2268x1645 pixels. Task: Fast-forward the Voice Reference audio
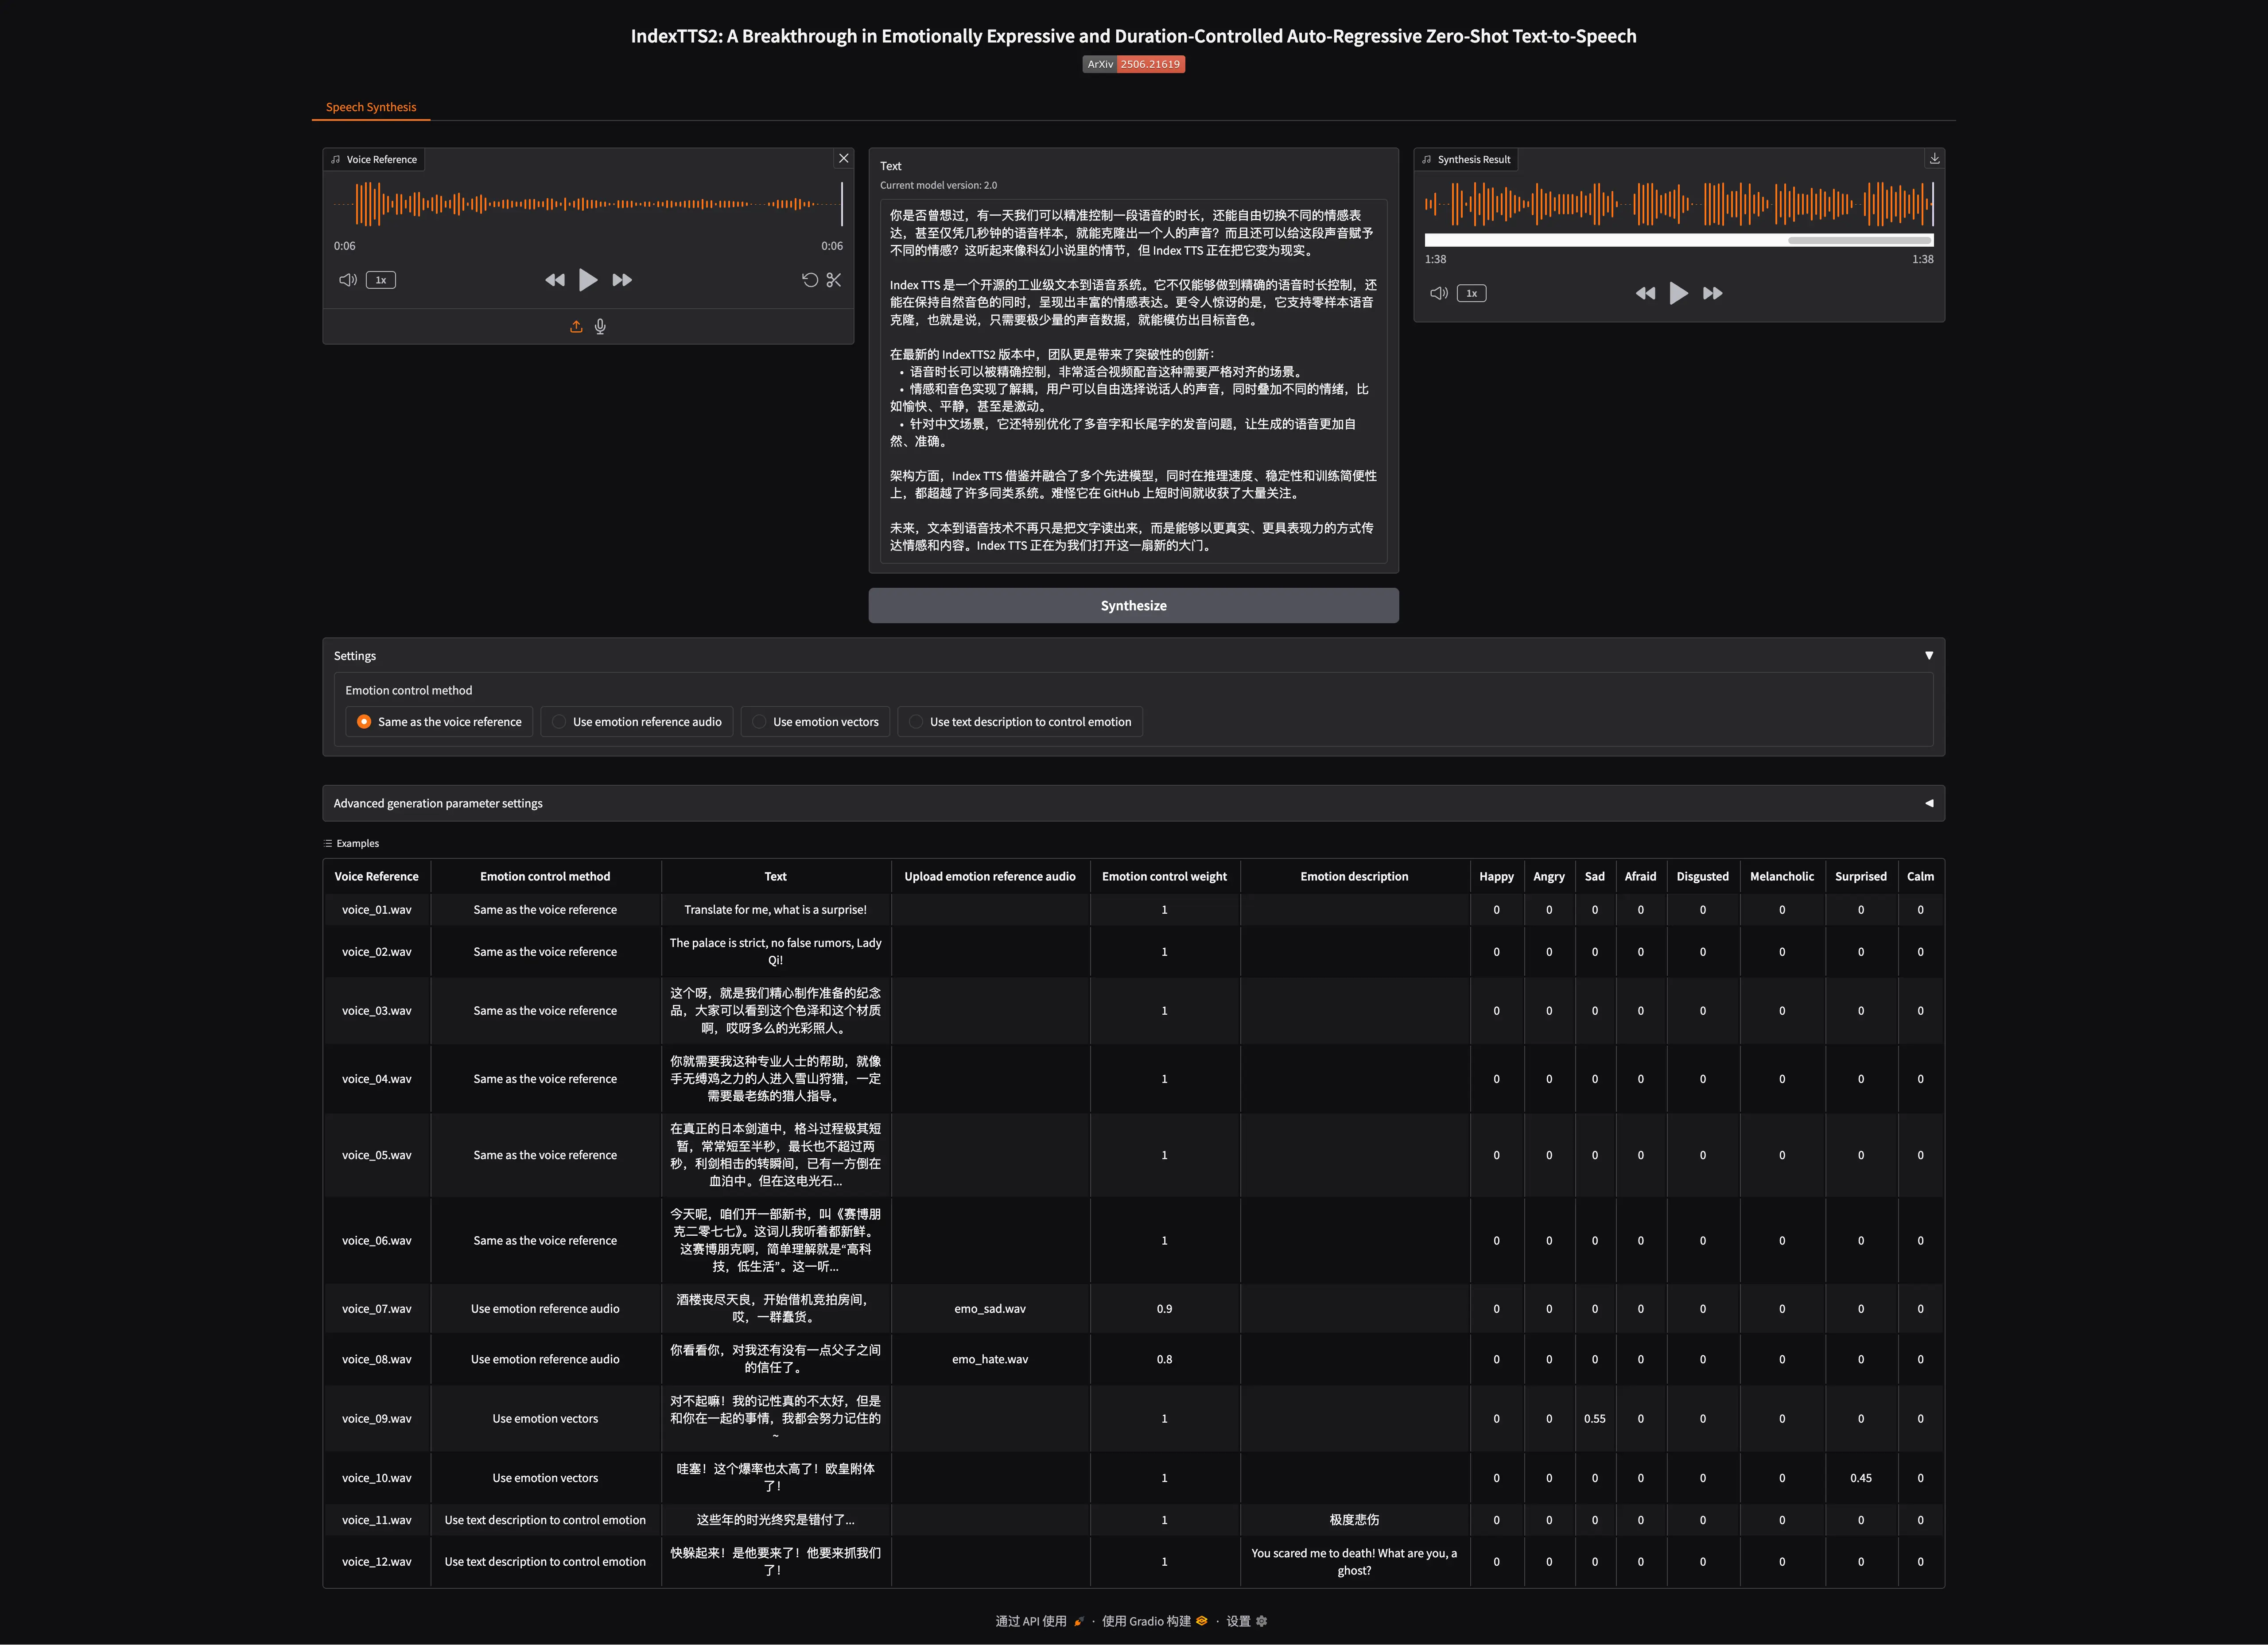click(622, 280)
